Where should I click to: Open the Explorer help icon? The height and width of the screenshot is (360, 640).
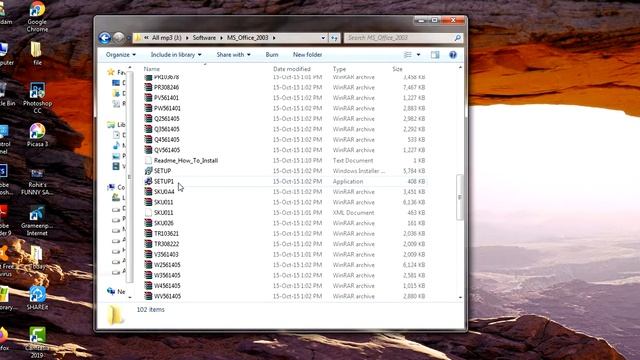pos(453,55)
